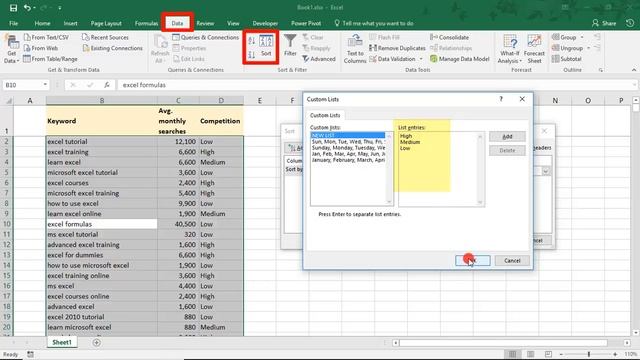The image size is (640, 360).
Task: Create a Forecast Sheet
Action: click(x=534, y=49)
